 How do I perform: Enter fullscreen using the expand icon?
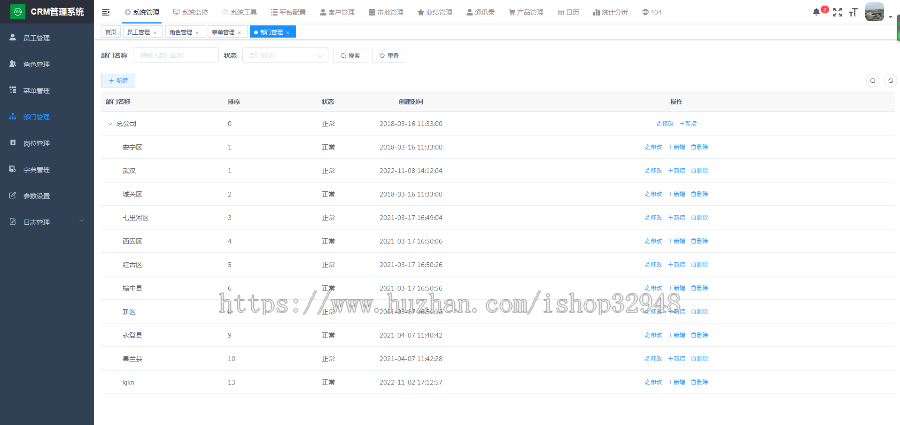pos(838,12)
